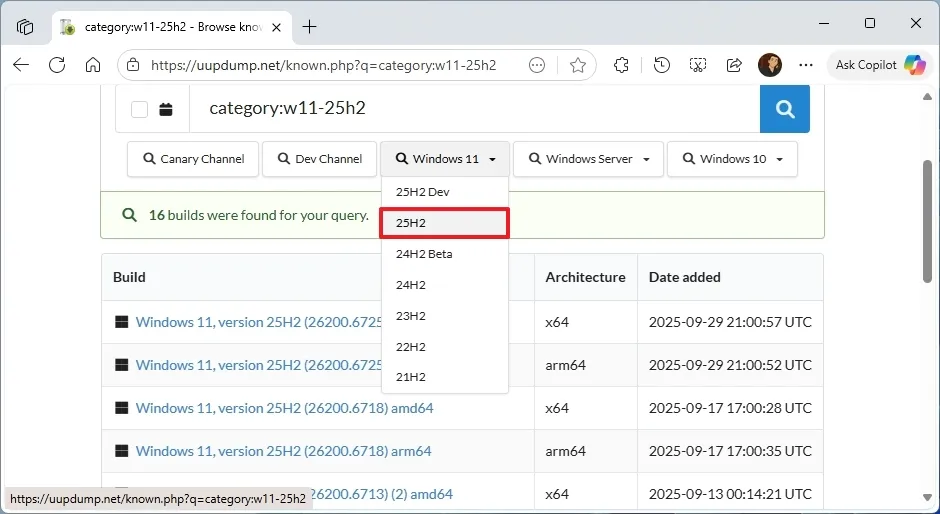The image size is (940, 514).
Task: Click the category:w11-25h2 search input field
Action: click(x=470, y=109)
